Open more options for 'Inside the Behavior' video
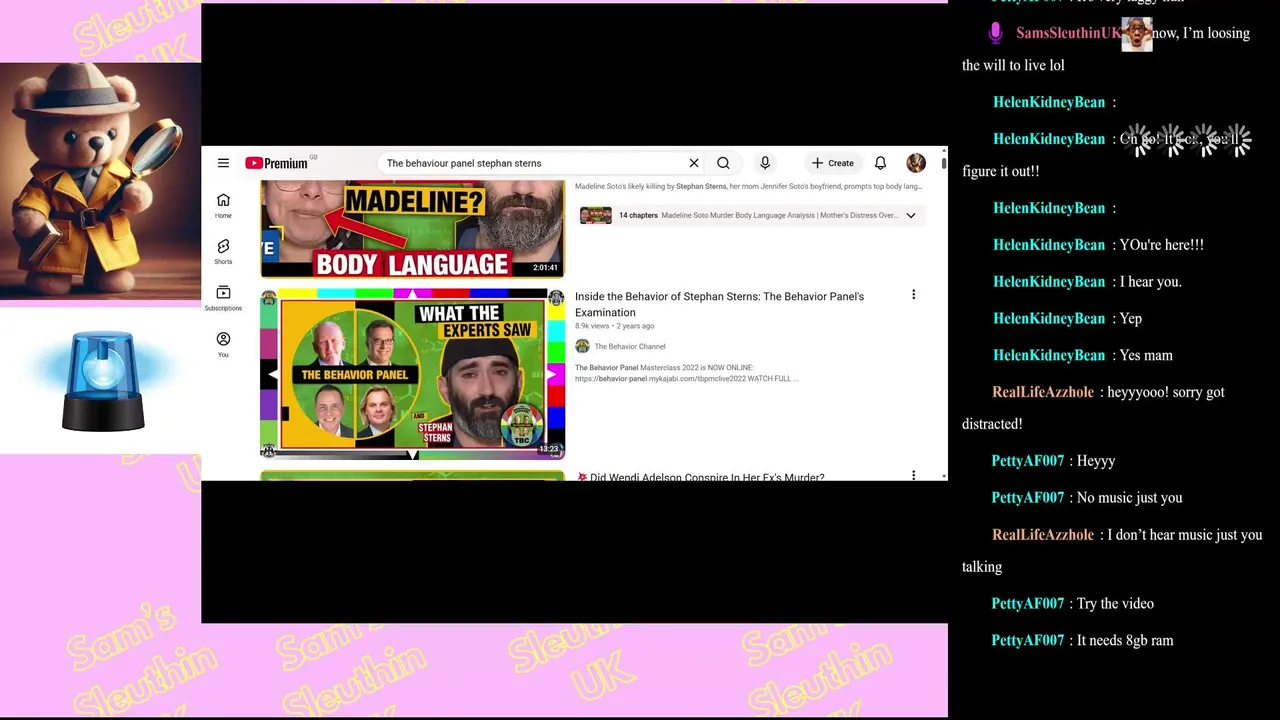The height and width of the screenshot is (720, 1280). click(913, 295)
